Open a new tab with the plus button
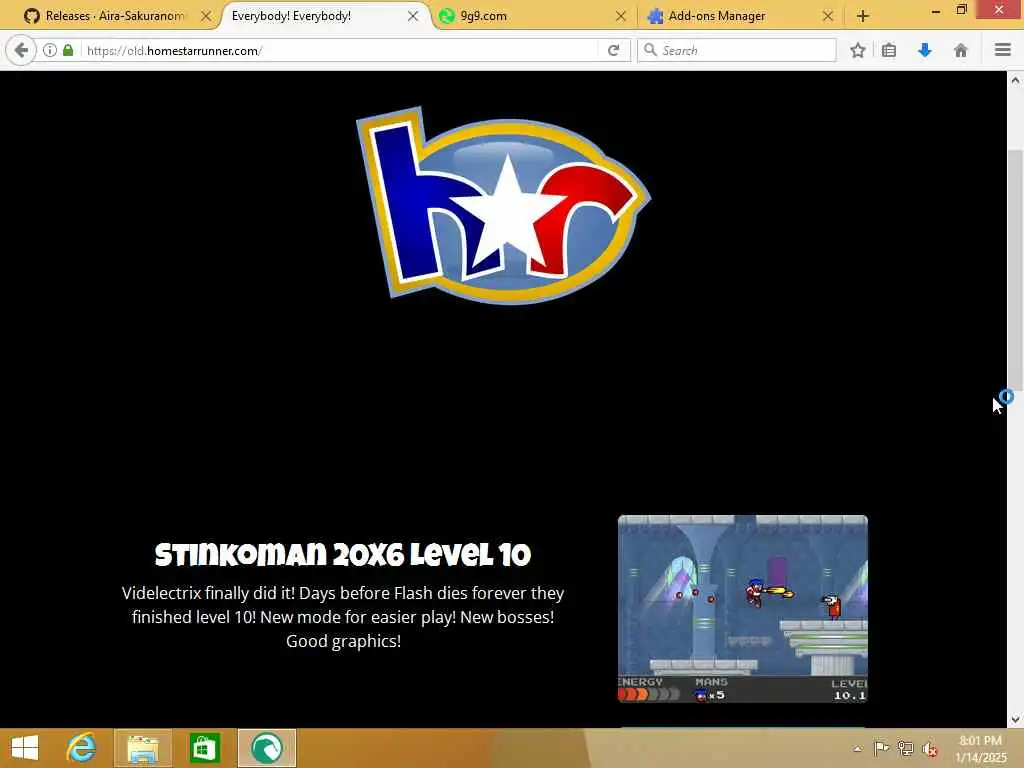Viewport: 1024px width, 768px height. [x=863, y=16]
